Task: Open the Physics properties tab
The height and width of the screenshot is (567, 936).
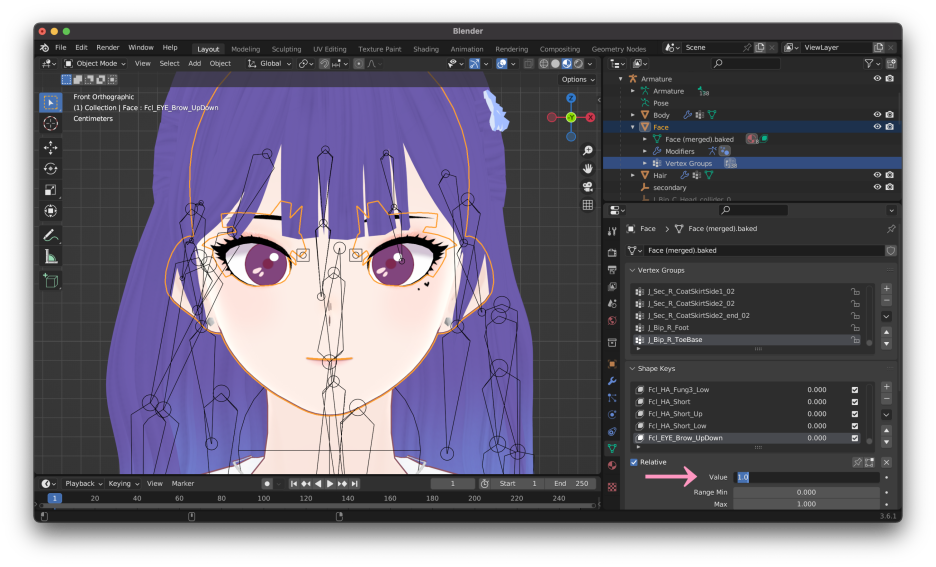Action: coord(612,415)
